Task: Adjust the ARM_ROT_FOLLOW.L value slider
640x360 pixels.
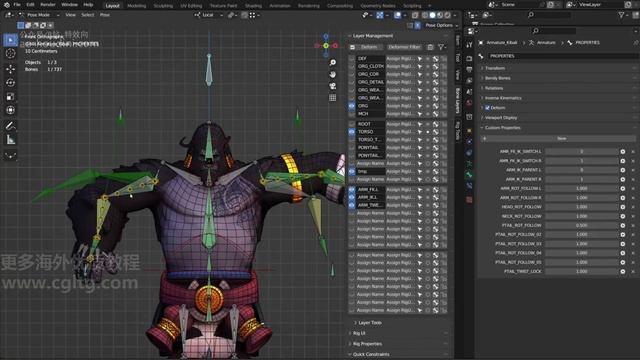Action: click(582, 189)
